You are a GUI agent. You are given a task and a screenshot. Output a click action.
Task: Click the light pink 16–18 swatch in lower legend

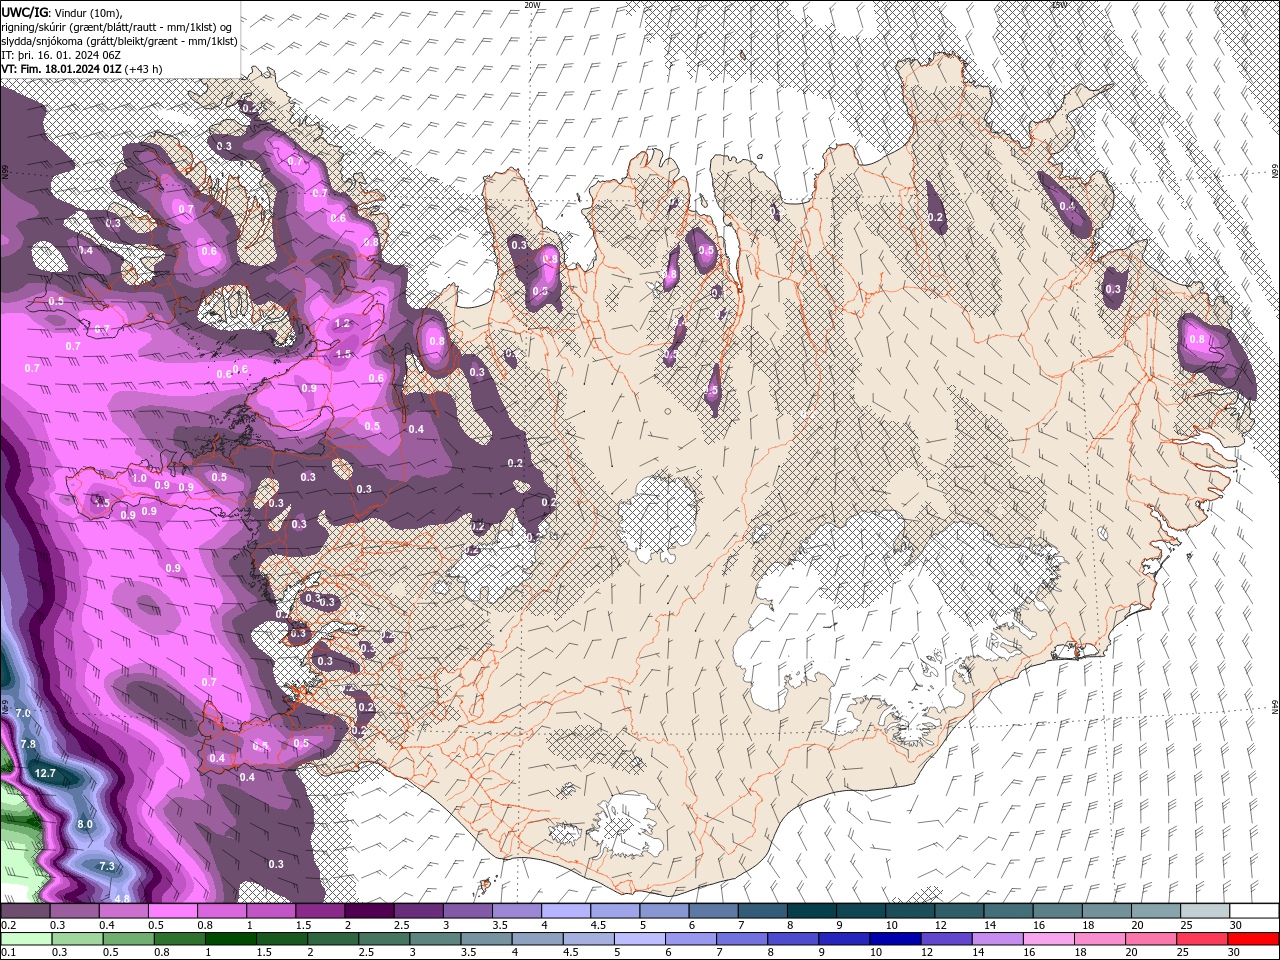pos(1048,939)
